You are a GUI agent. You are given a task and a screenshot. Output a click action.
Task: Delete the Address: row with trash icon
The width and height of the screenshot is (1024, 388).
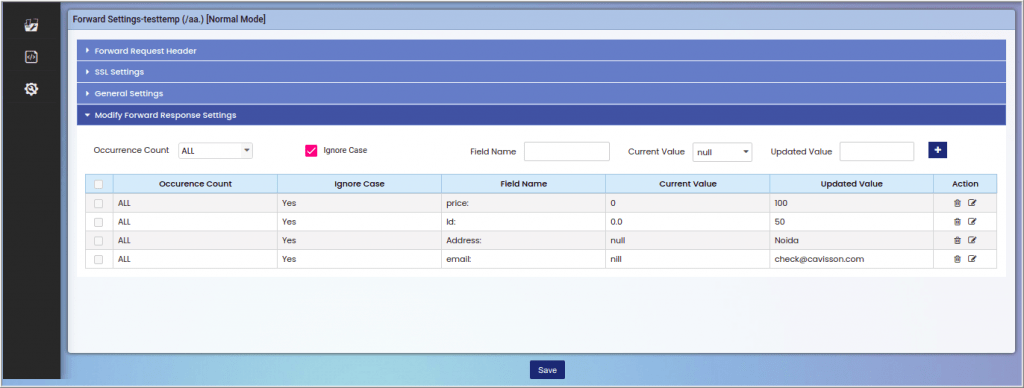(957, 240)
